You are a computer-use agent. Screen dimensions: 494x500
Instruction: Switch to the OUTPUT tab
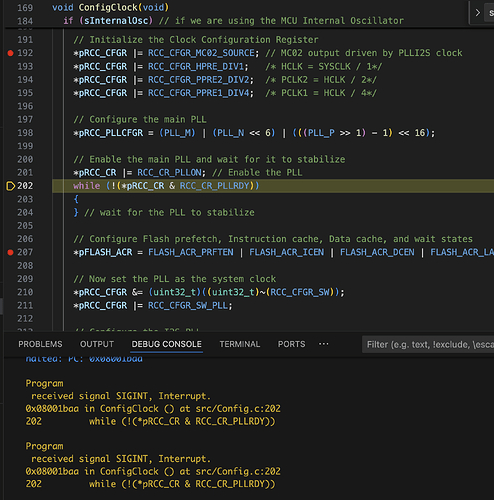tap(97, 344)
